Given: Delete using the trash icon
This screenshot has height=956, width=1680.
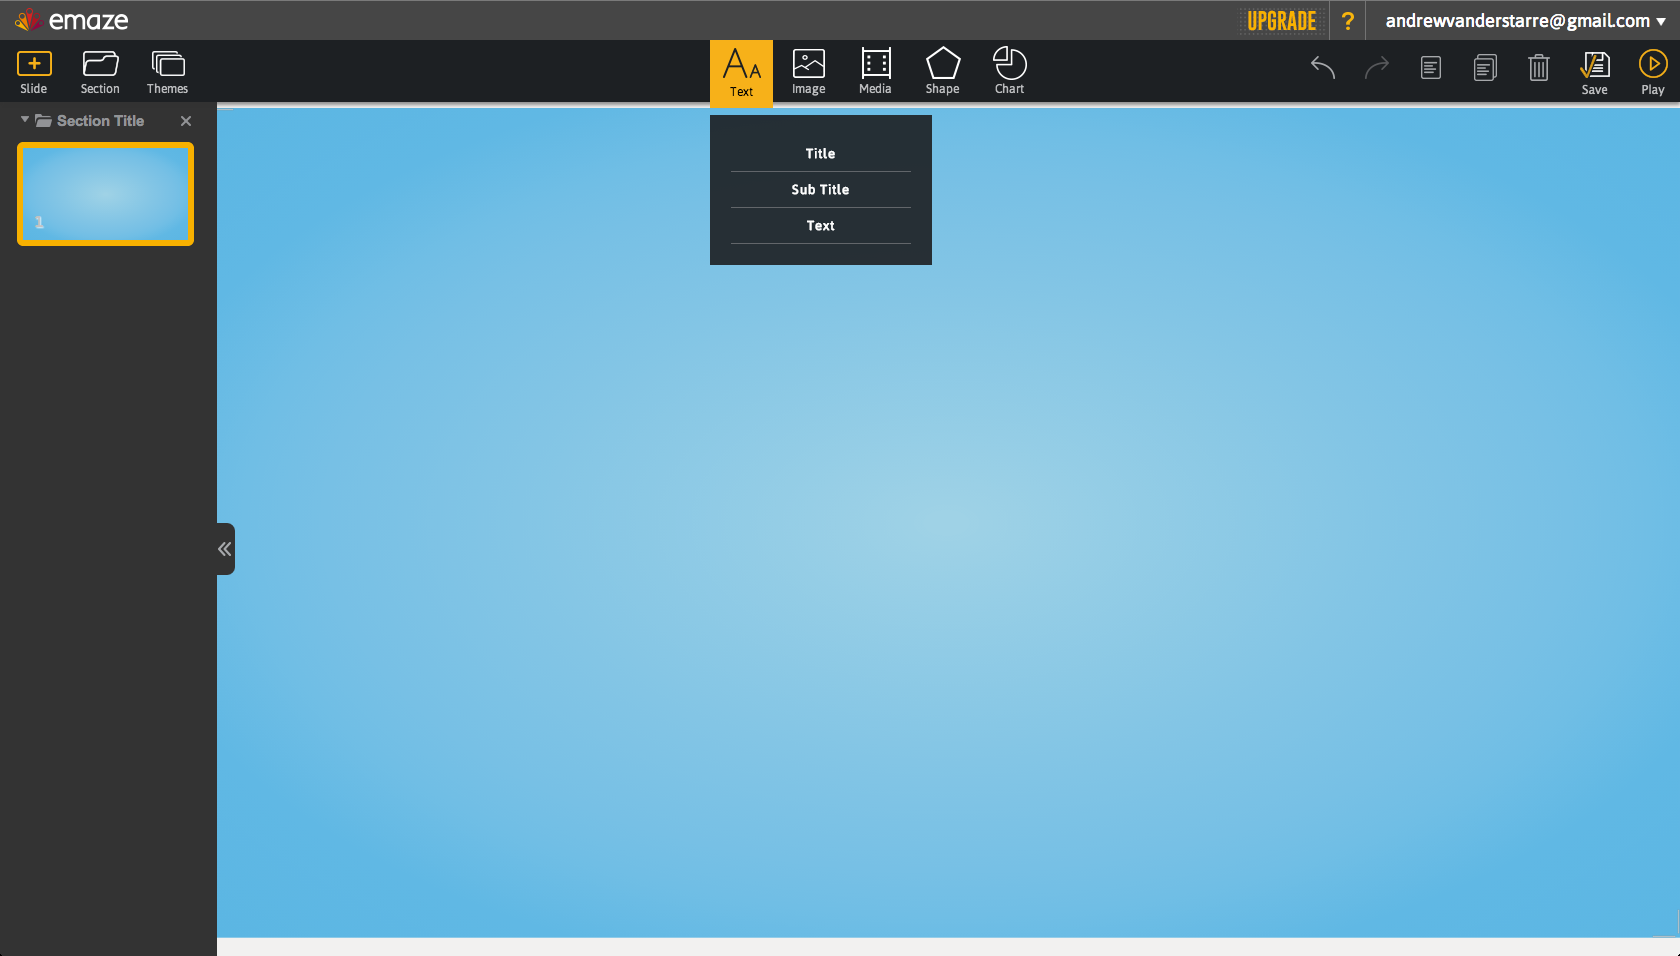Looking at the screenshot, I should [x=1539, y=67].
